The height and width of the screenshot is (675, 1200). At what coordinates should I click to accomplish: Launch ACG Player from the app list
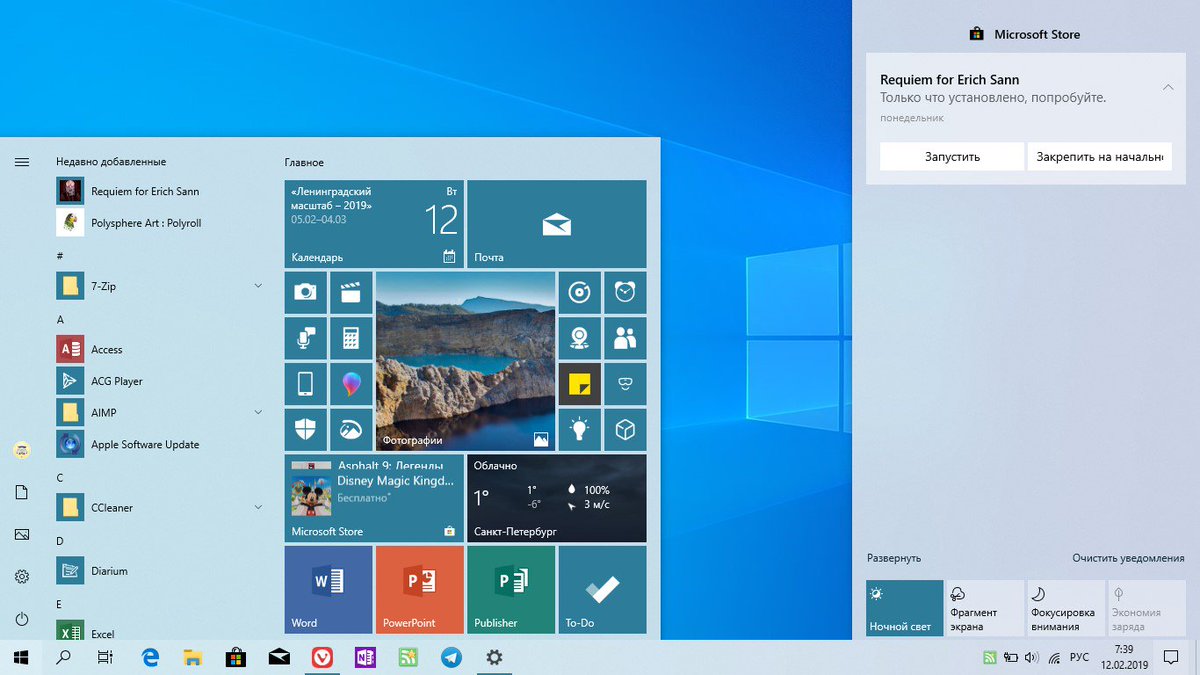[x=160, y=381]
